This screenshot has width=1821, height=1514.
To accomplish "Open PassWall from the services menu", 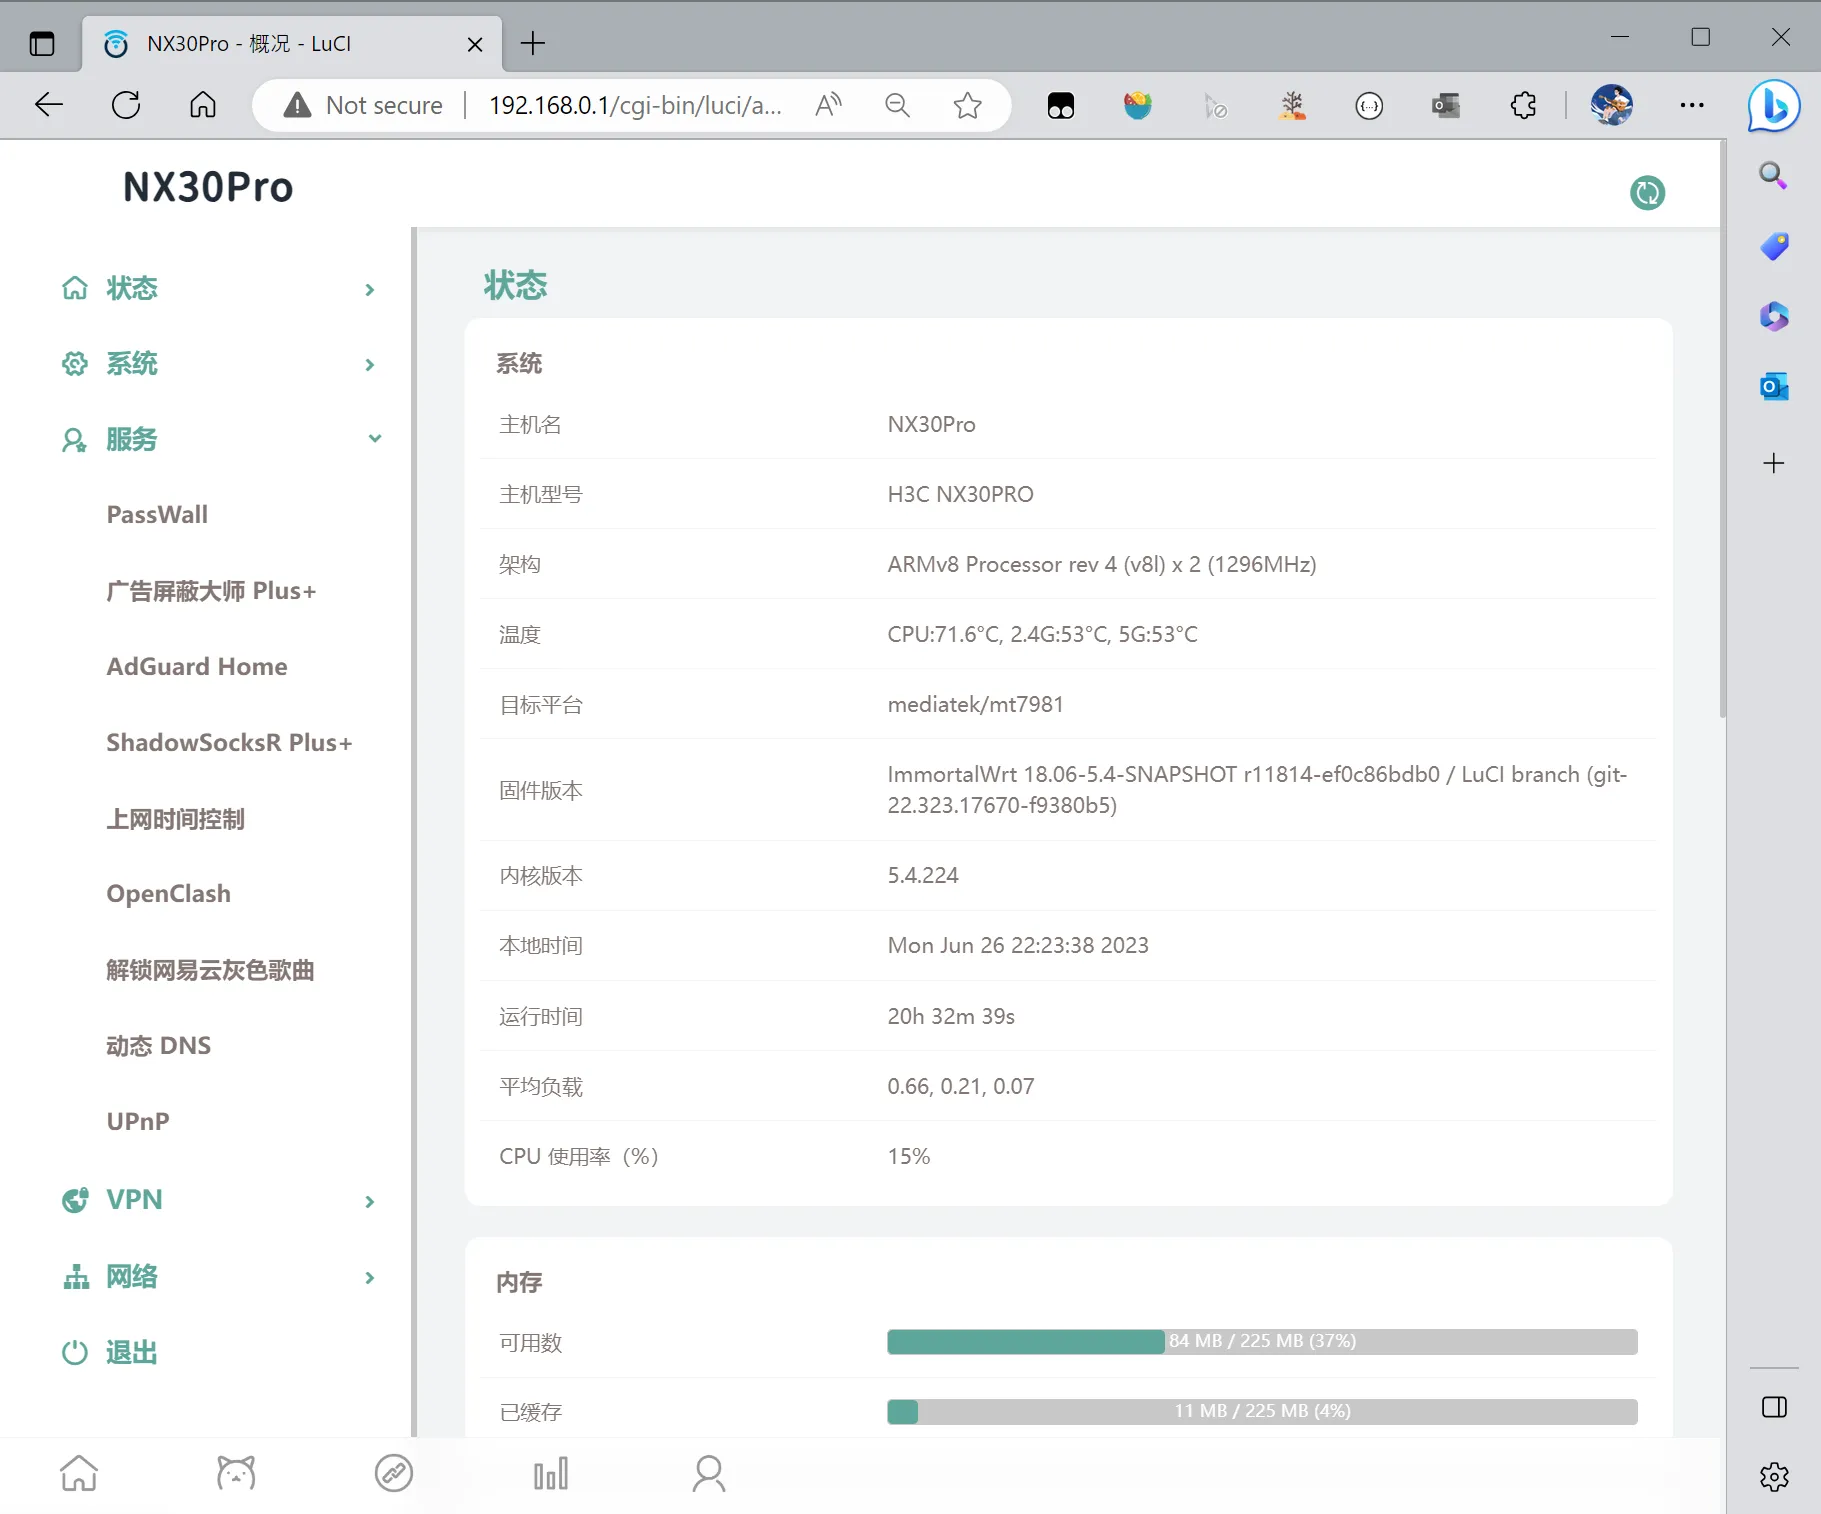I will click(157, 515).
